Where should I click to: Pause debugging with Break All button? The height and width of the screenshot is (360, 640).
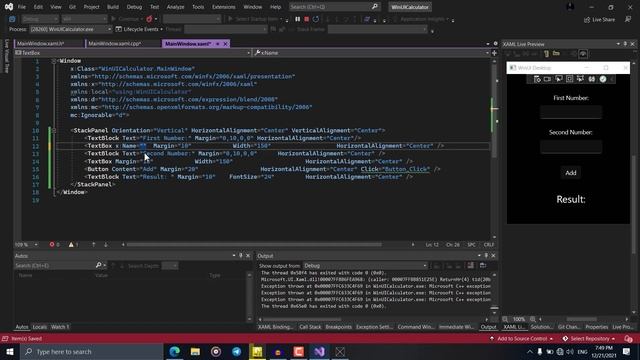(x=298, y=19)
